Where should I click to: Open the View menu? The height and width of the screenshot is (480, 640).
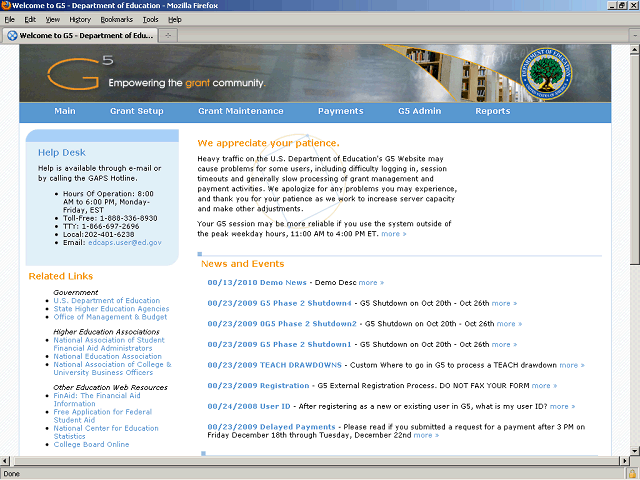point(53,20)
